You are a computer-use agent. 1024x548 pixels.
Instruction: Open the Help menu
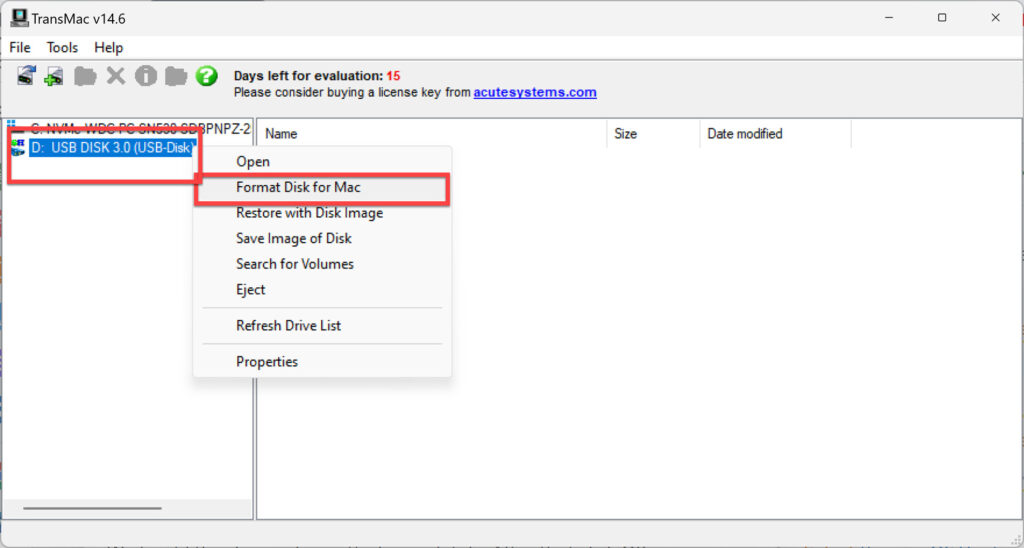click(x=108, y=48)
